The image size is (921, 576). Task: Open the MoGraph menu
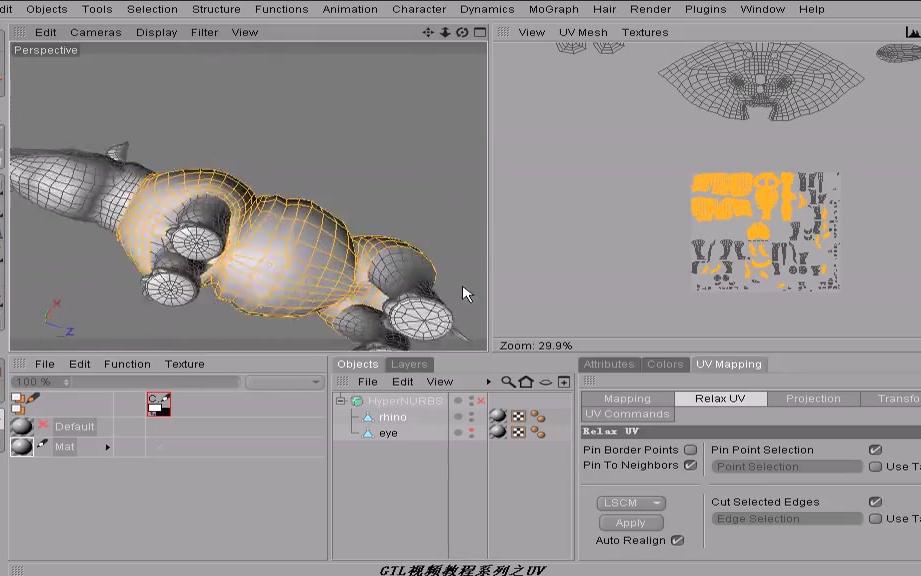click(x=554, y=9)
